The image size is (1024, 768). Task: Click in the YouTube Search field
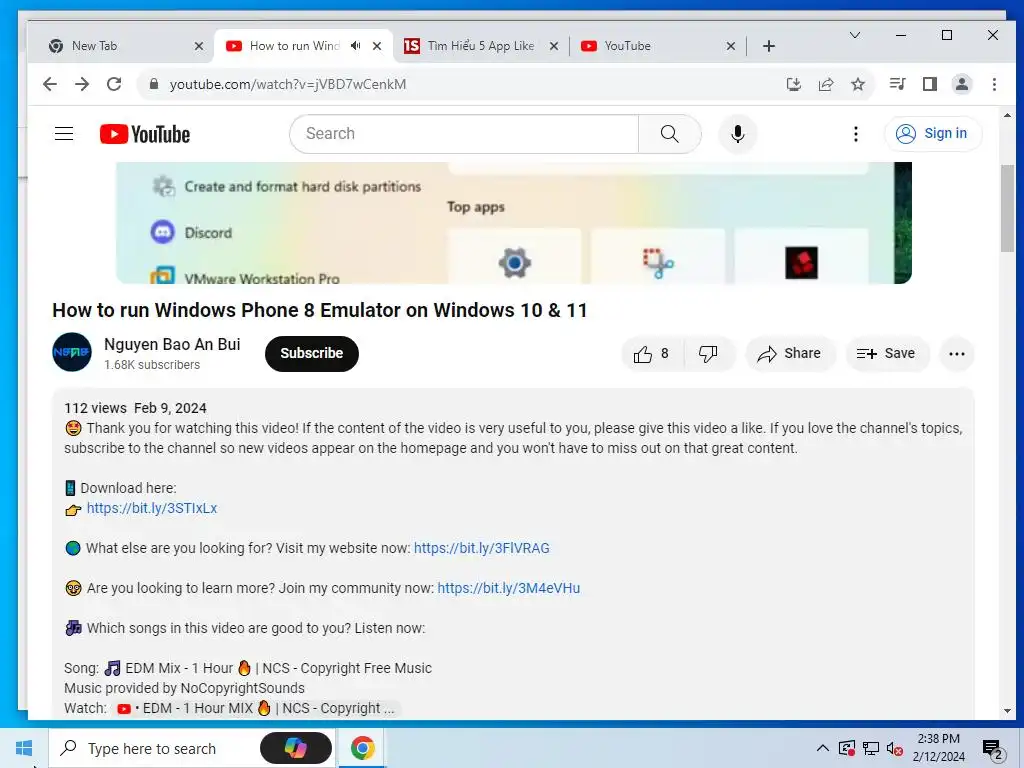pos(464,134)
